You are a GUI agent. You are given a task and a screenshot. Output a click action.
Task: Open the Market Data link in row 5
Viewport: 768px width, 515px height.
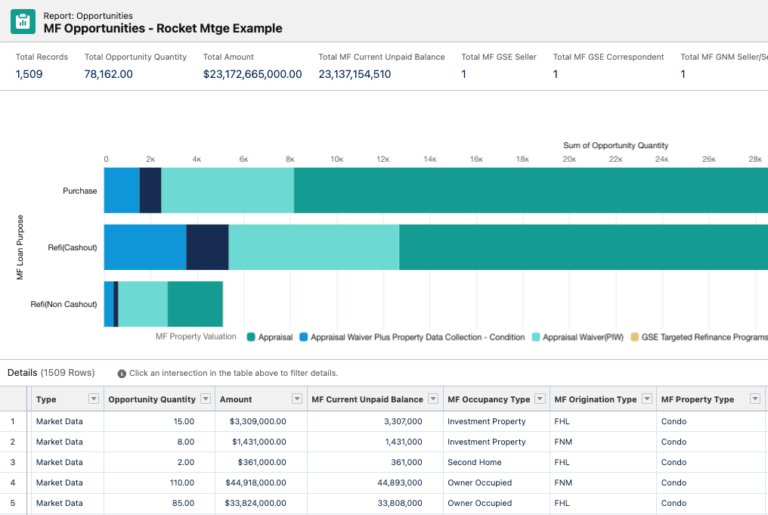click(x=59, y=503)
